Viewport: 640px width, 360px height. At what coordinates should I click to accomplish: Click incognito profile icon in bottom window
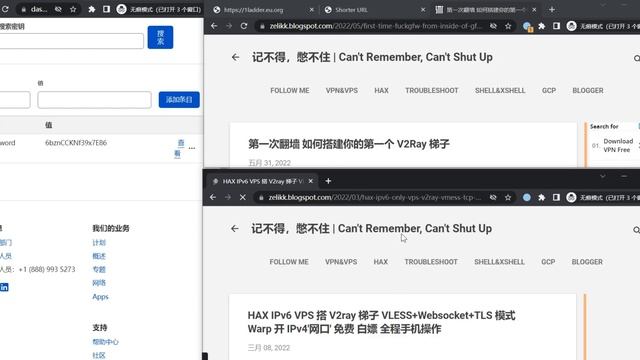coord(571,198)
